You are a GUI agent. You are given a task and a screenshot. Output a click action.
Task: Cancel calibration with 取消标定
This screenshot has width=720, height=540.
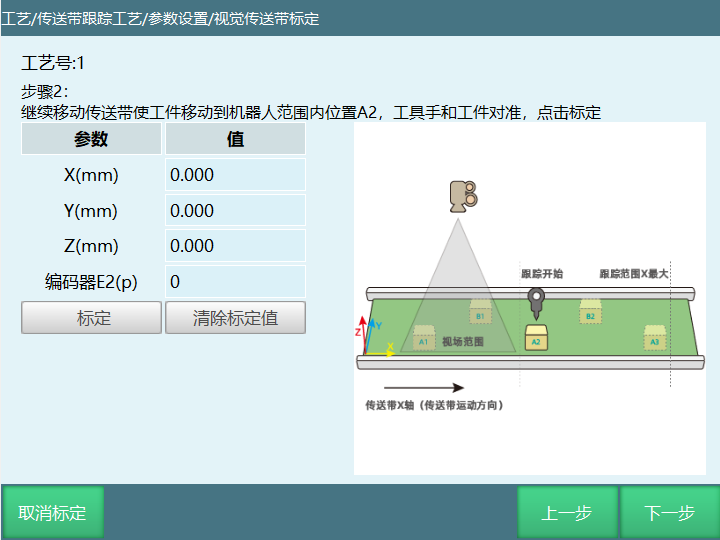coord(52,512)
